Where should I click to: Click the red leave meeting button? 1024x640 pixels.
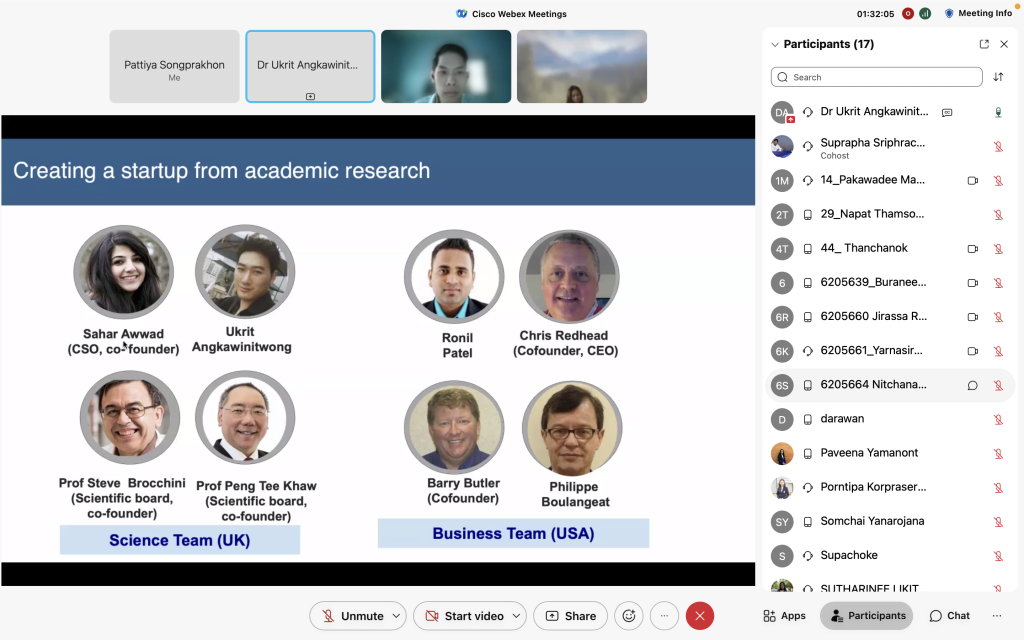tap(699, 616)
